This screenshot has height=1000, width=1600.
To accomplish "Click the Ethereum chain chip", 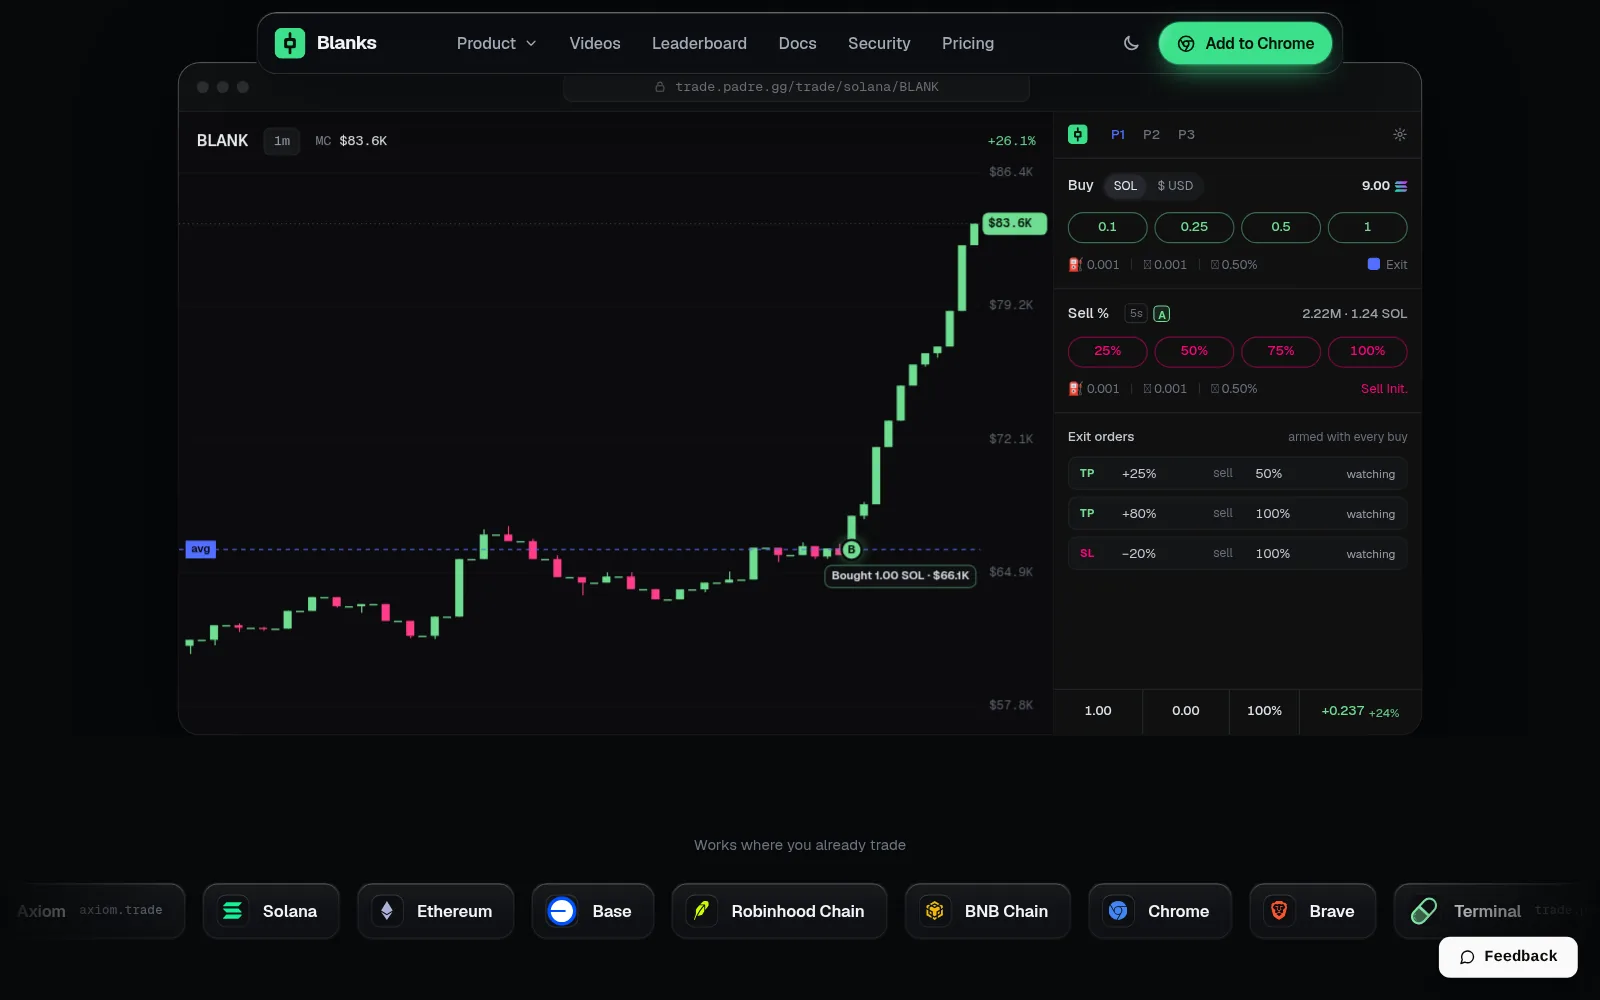I will [x=435, y=911].
